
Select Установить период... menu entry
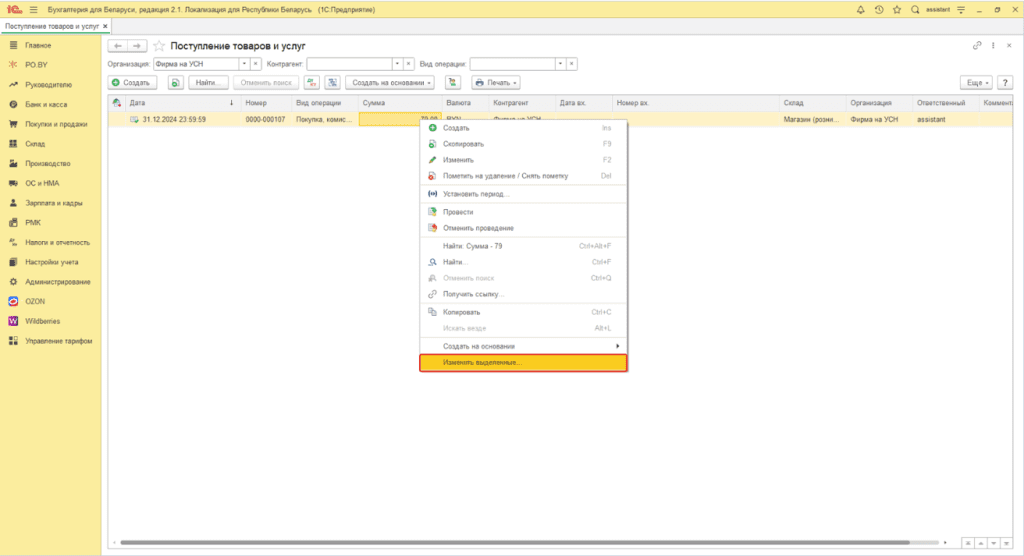coord(475,194)
